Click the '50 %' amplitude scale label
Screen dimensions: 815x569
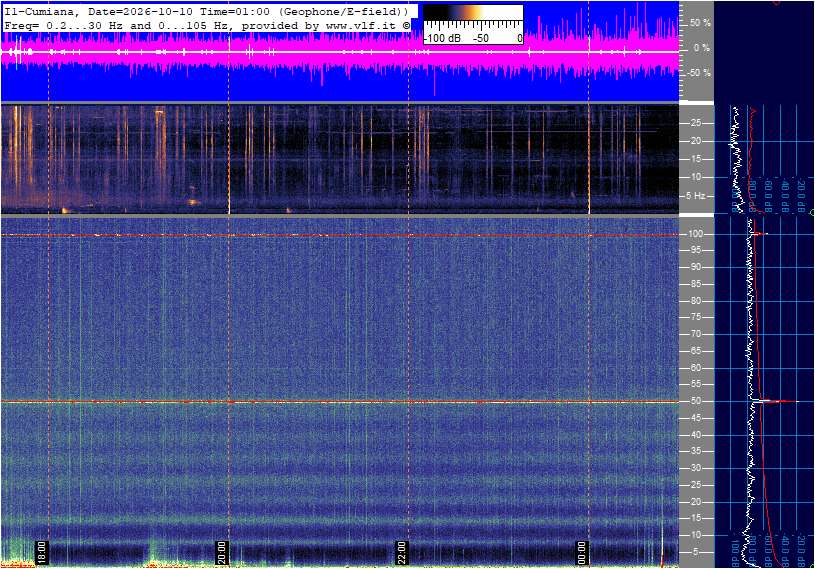tap(700, 23)
